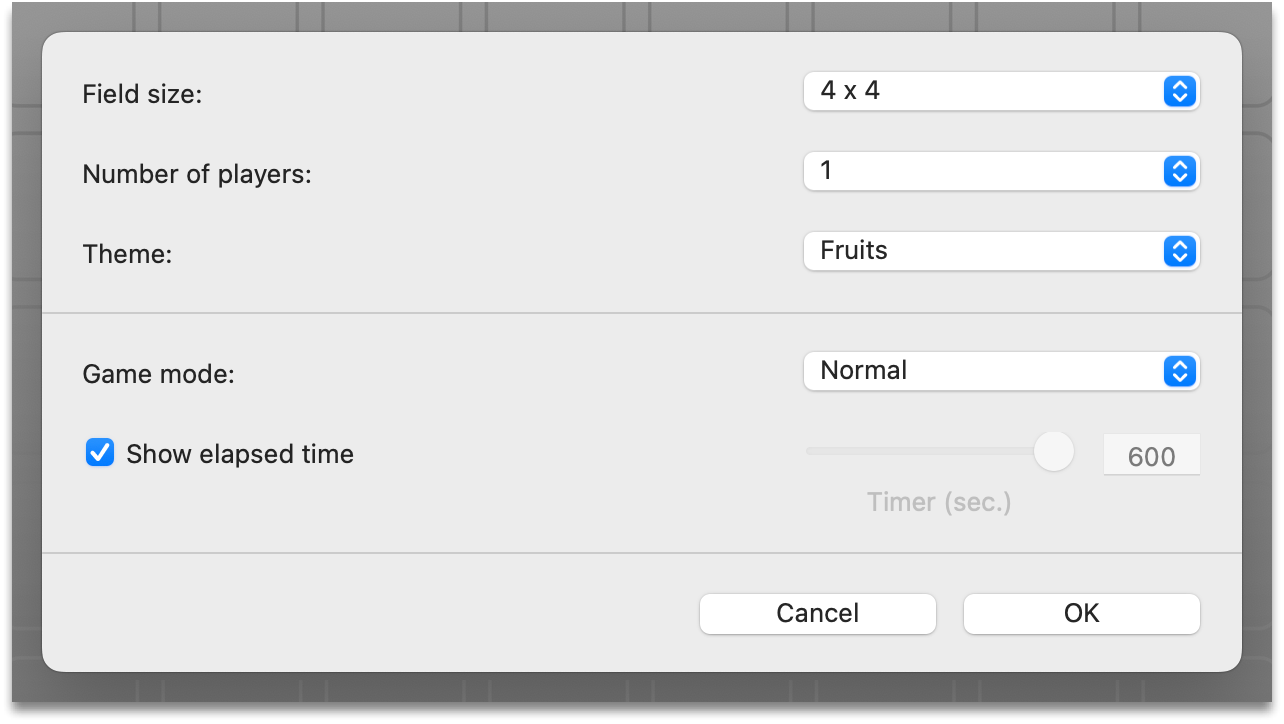Click the timer seconds field showing 600
1284x724 pixels.
coord(1151,456)
